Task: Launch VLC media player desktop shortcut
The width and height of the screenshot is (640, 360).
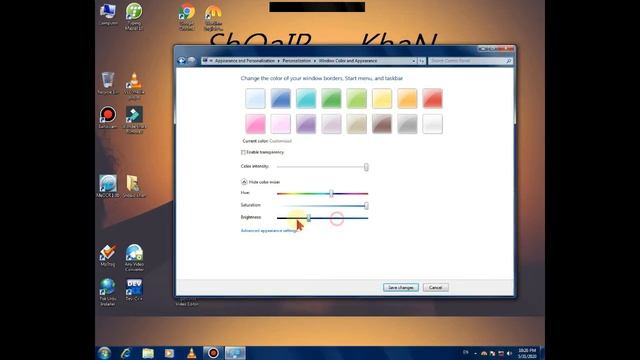Action: pyautogui.click(x=134, y=86)
